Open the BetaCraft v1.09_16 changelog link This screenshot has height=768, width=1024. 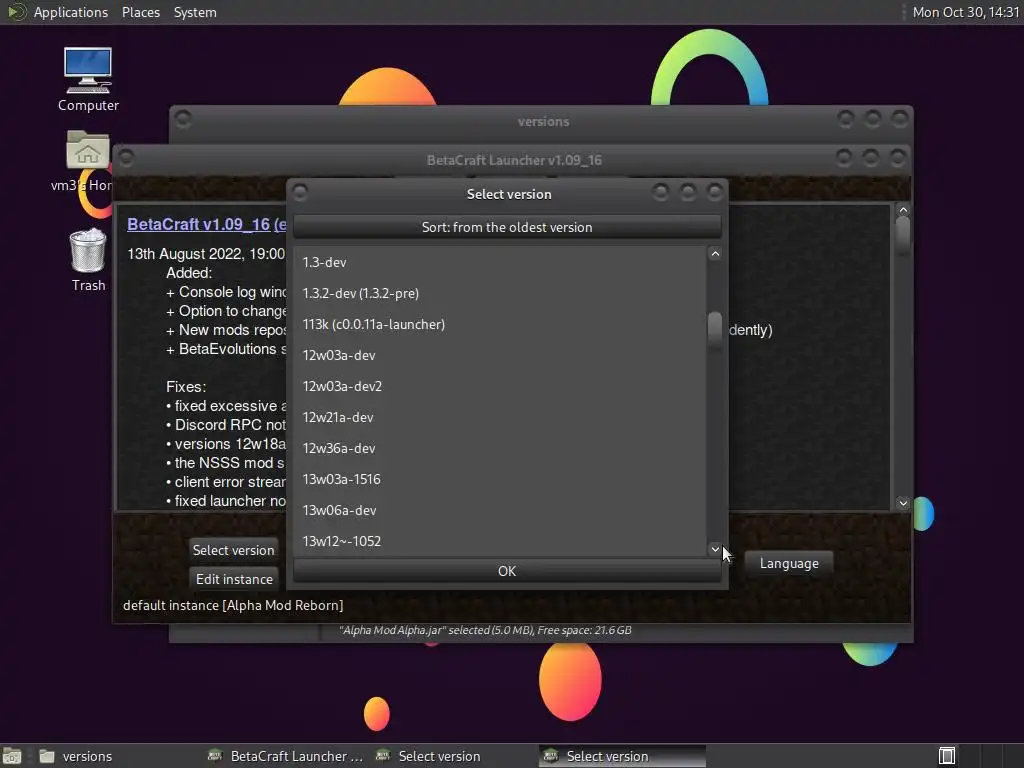pos(206,225)
